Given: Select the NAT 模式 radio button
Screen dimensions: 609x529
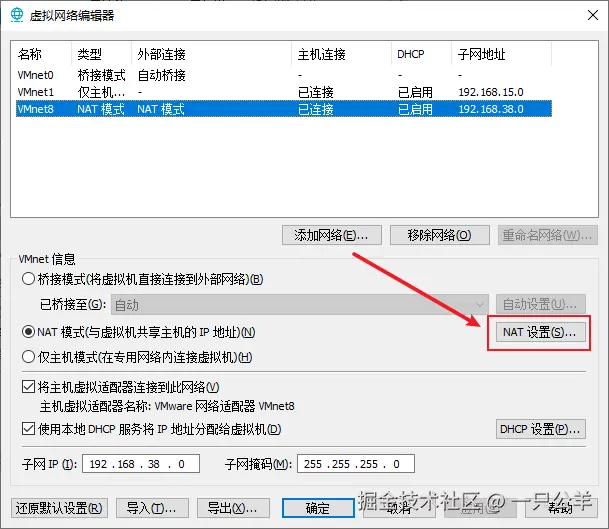Looking at the screenshot, I should pos(28,332).
